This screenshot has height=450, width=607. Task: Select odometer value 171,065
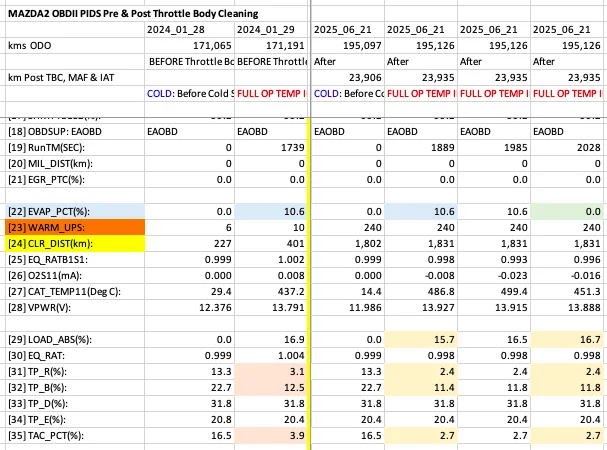click(x=189, y=46)
